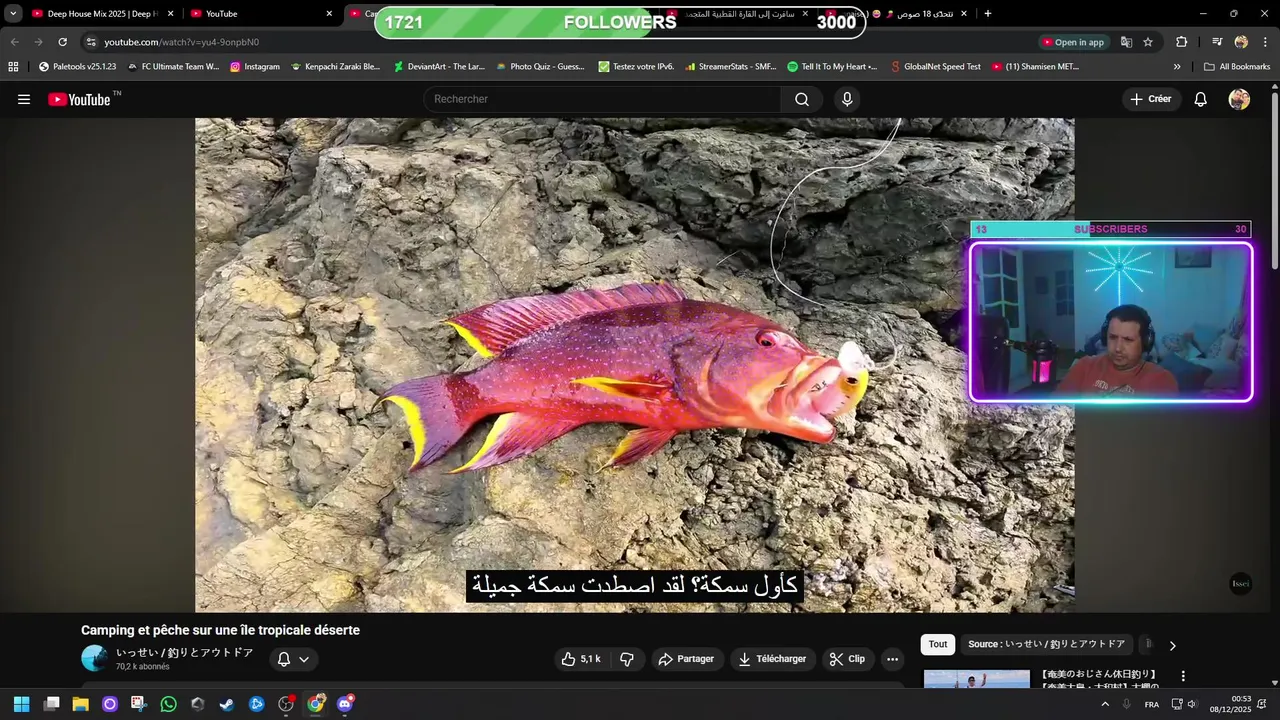This screenshot has width=1280, height=720.
Task: Click the video player showing the red fish
Action: tap(634, 365)
